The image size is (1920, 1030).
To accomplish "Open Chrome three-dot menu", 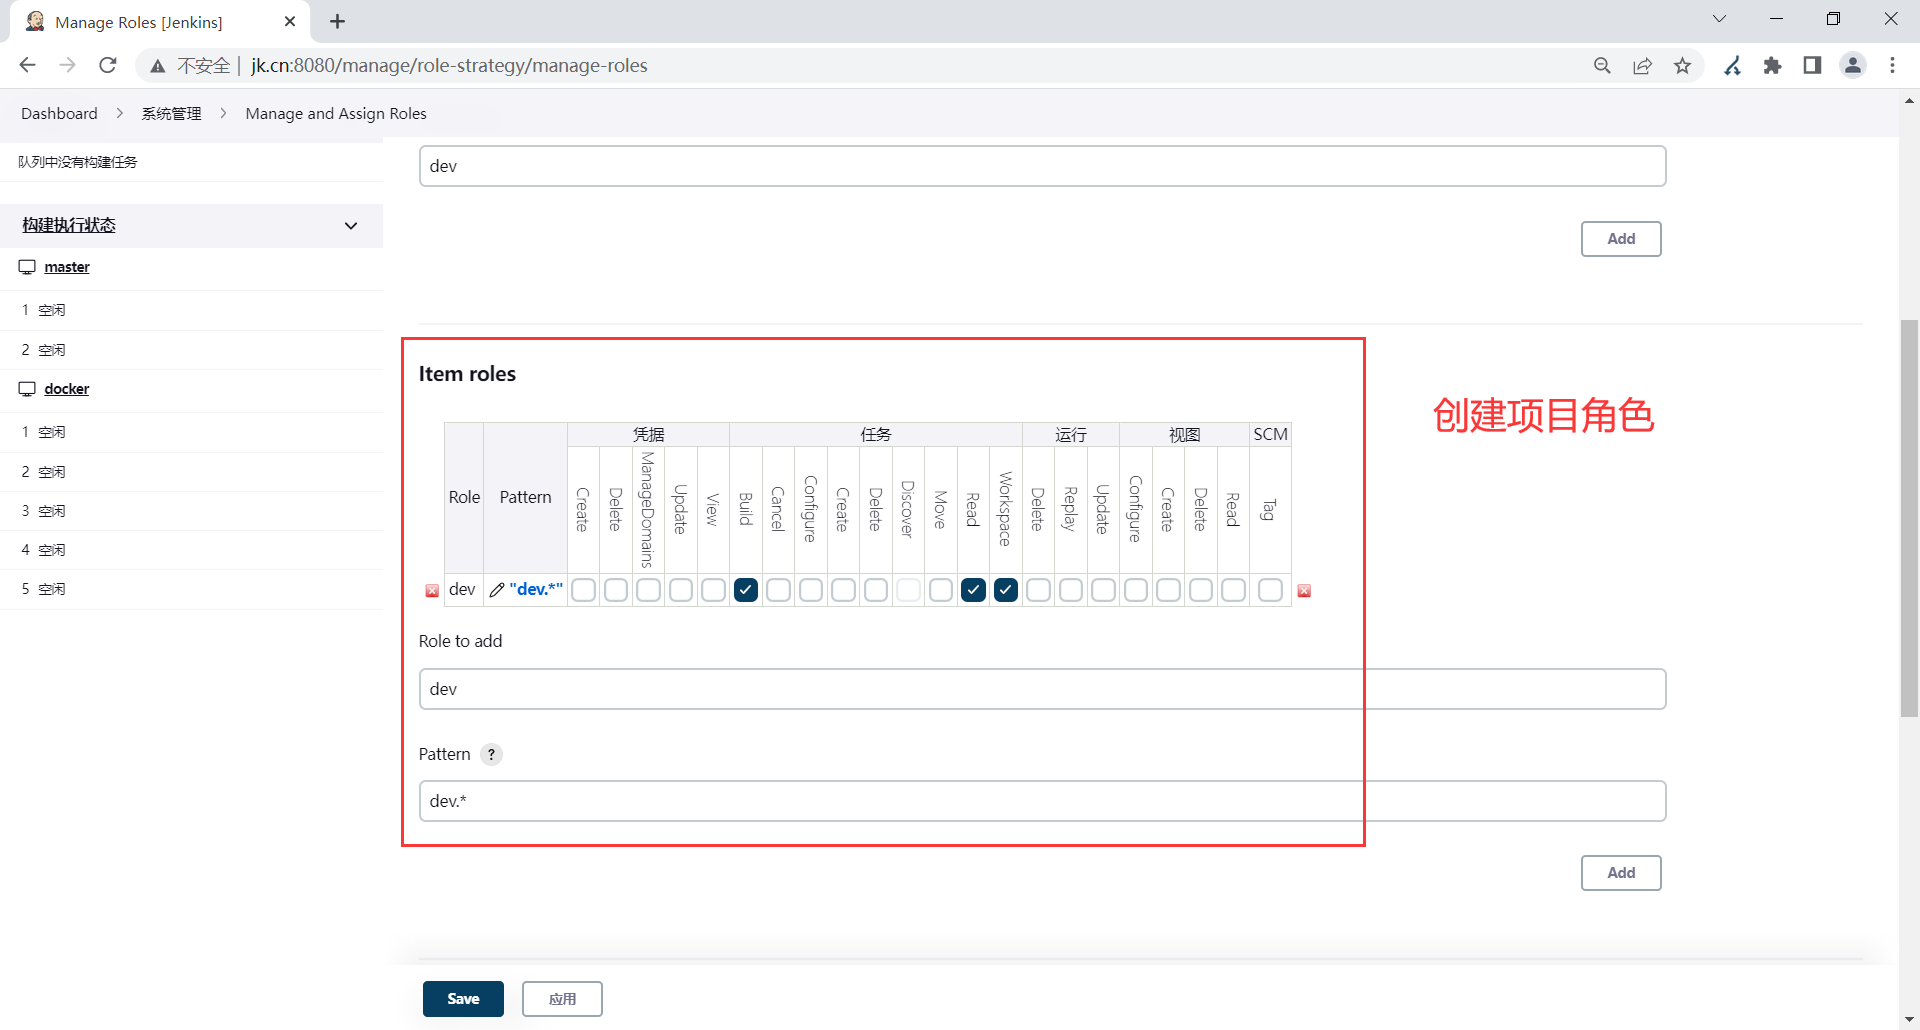I will pos(1892,65).
